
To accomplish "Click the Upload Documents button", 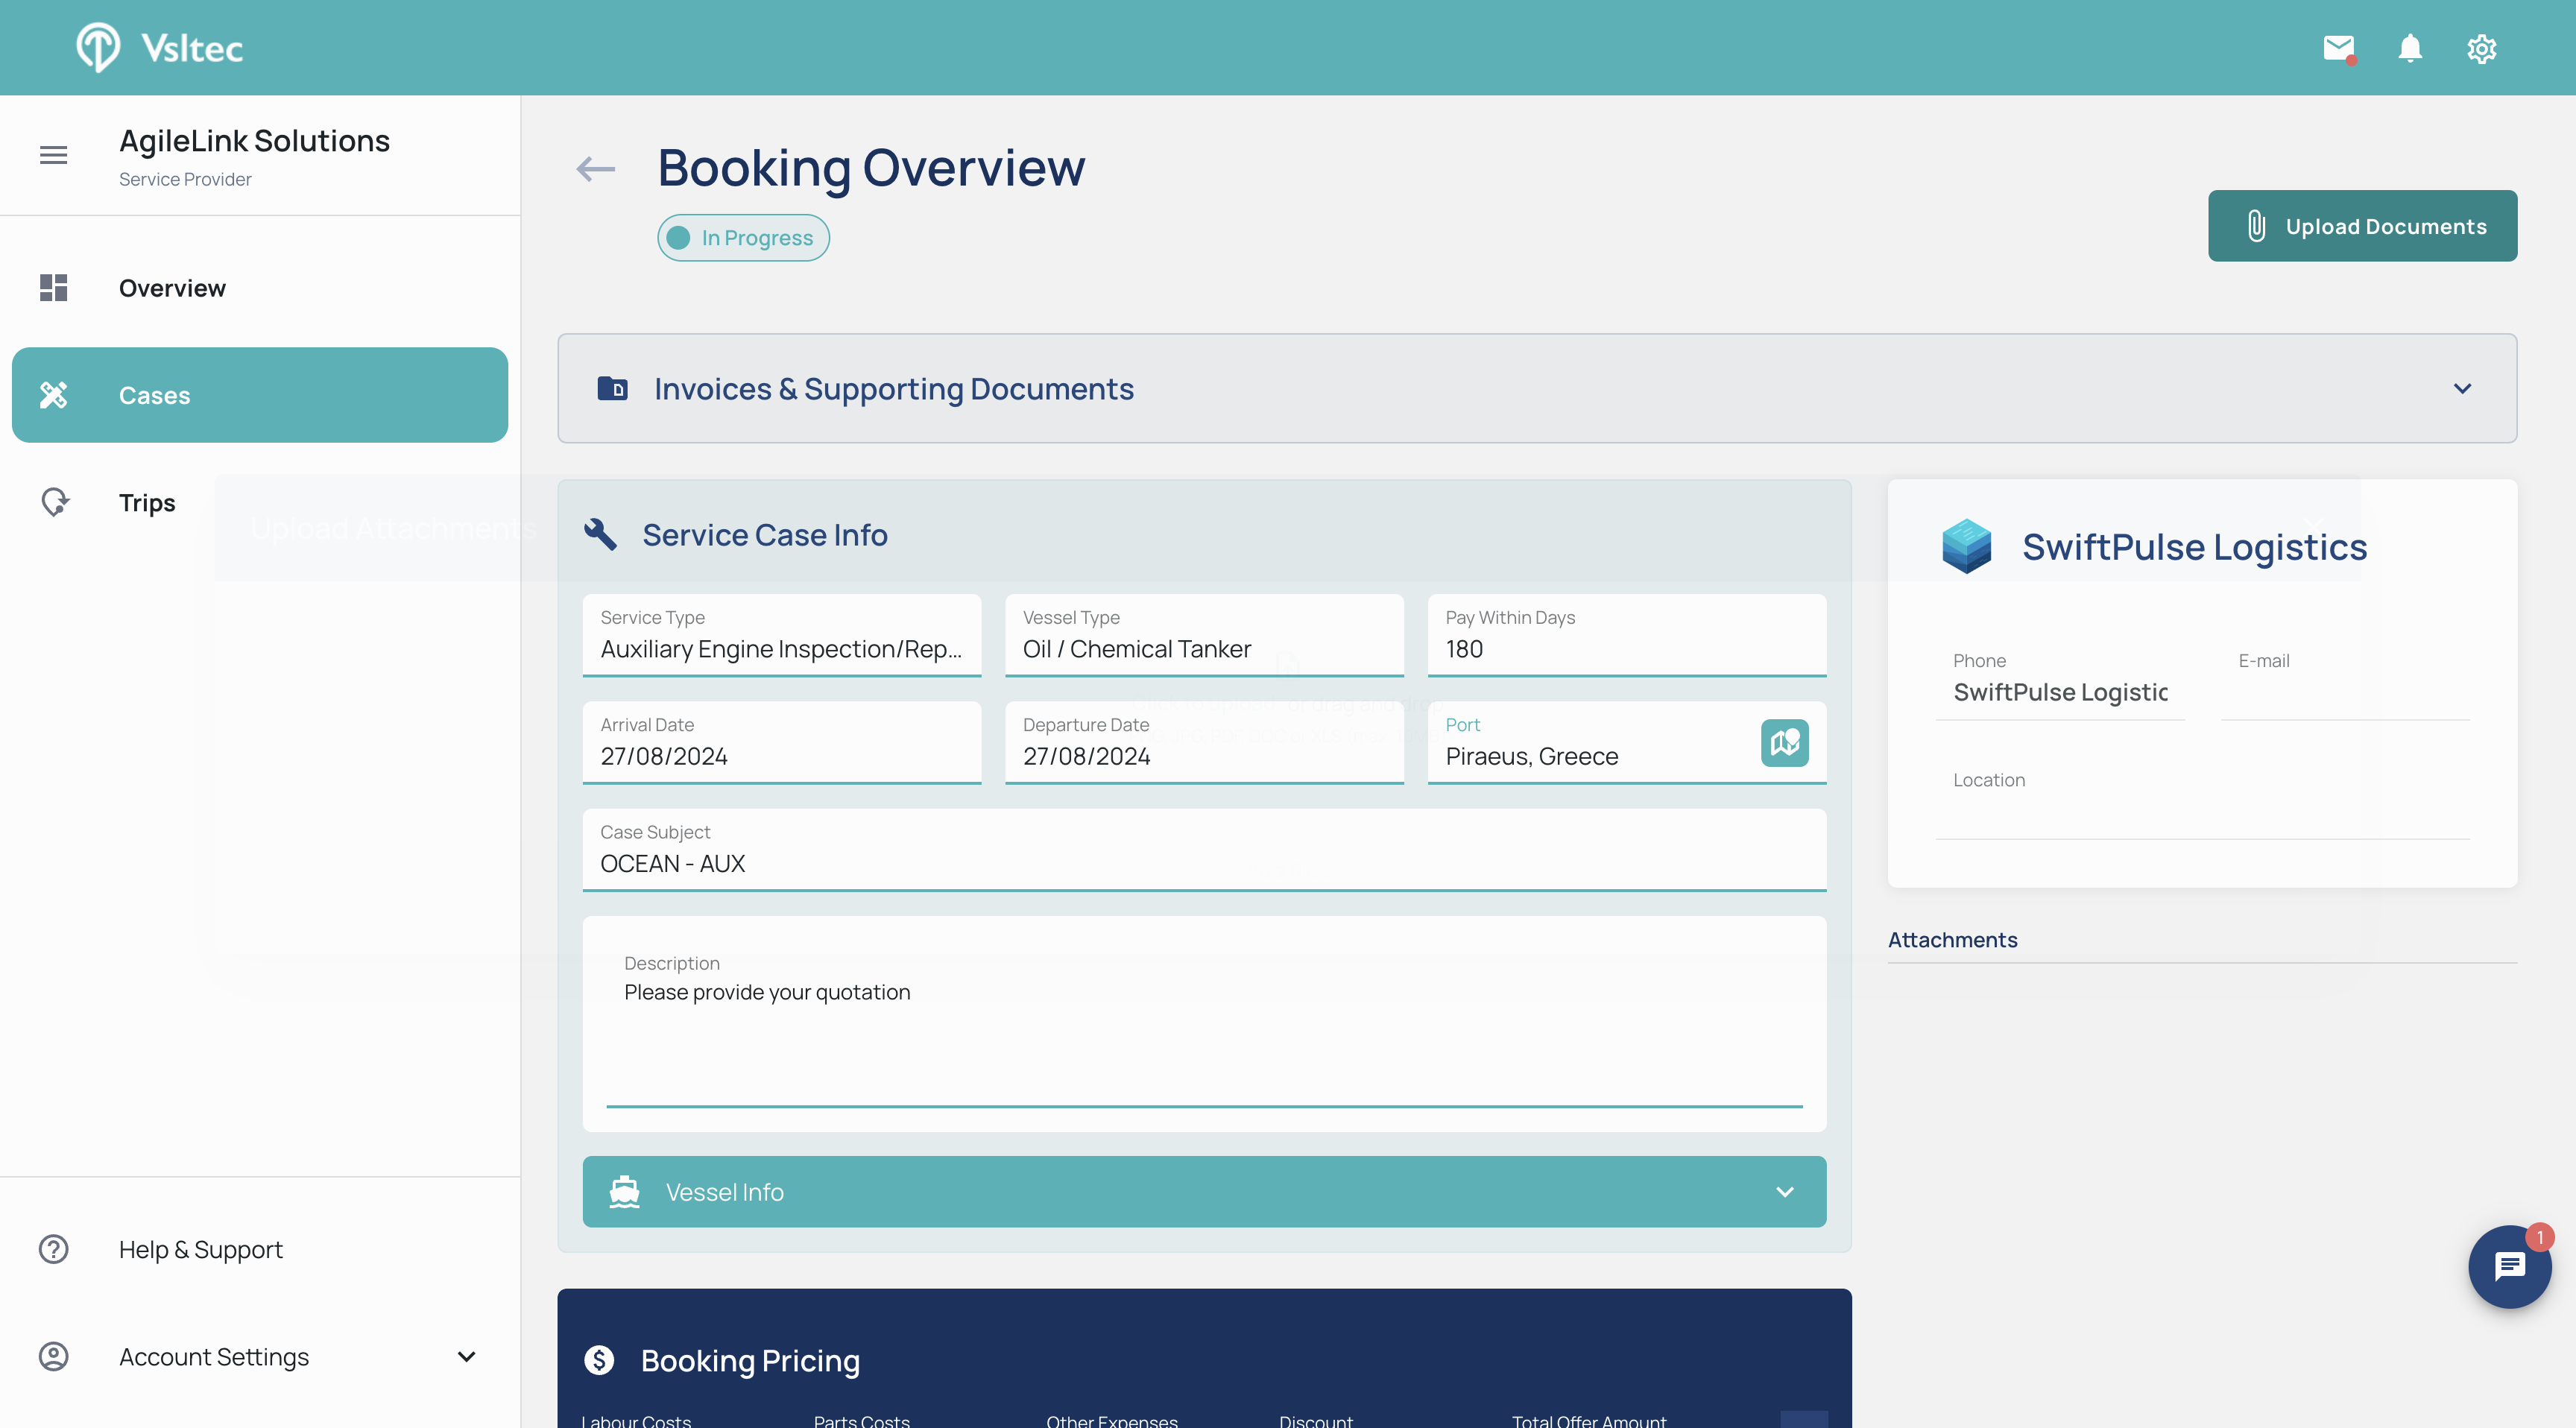I will point(2362,226).
